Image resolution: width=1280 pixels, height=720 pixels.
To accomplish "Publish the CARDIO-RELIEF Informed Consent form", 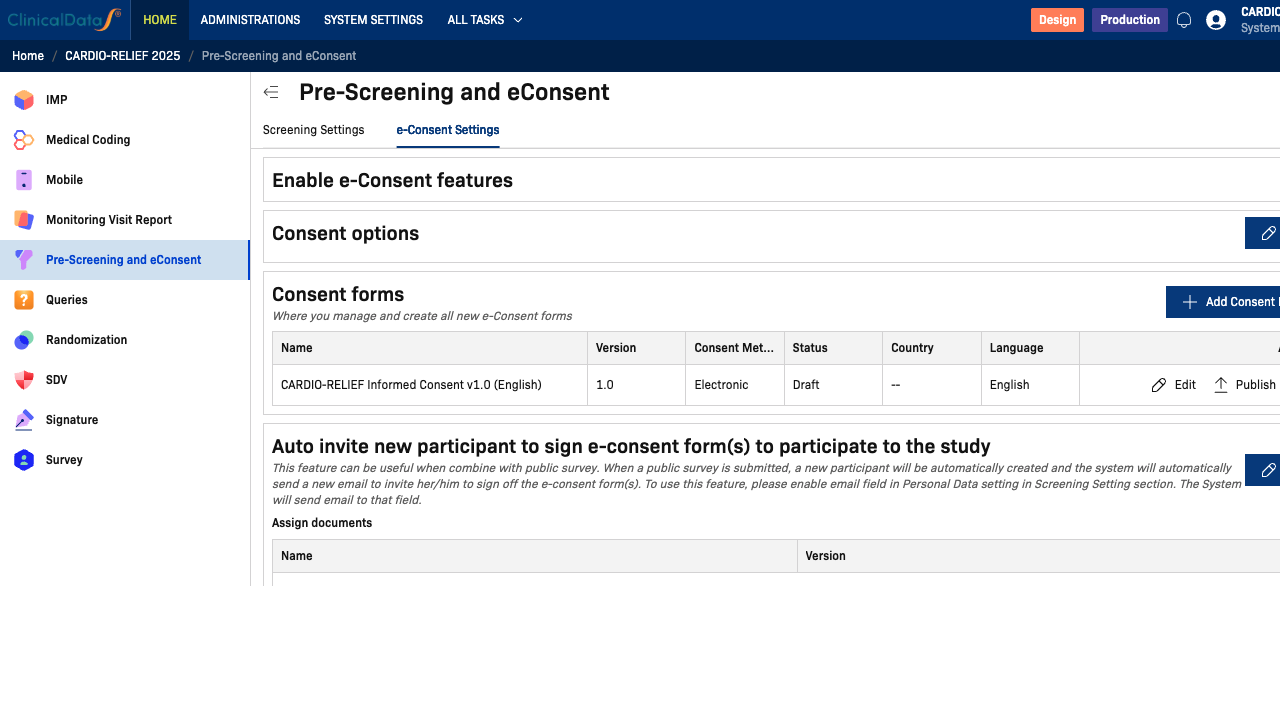I will pyautogui.click(x=1243, y=384).
